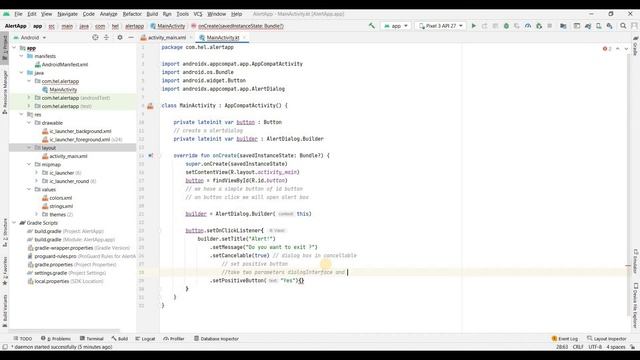
Task: Open the Database Inspector tool window
Action: click(216, 339)
